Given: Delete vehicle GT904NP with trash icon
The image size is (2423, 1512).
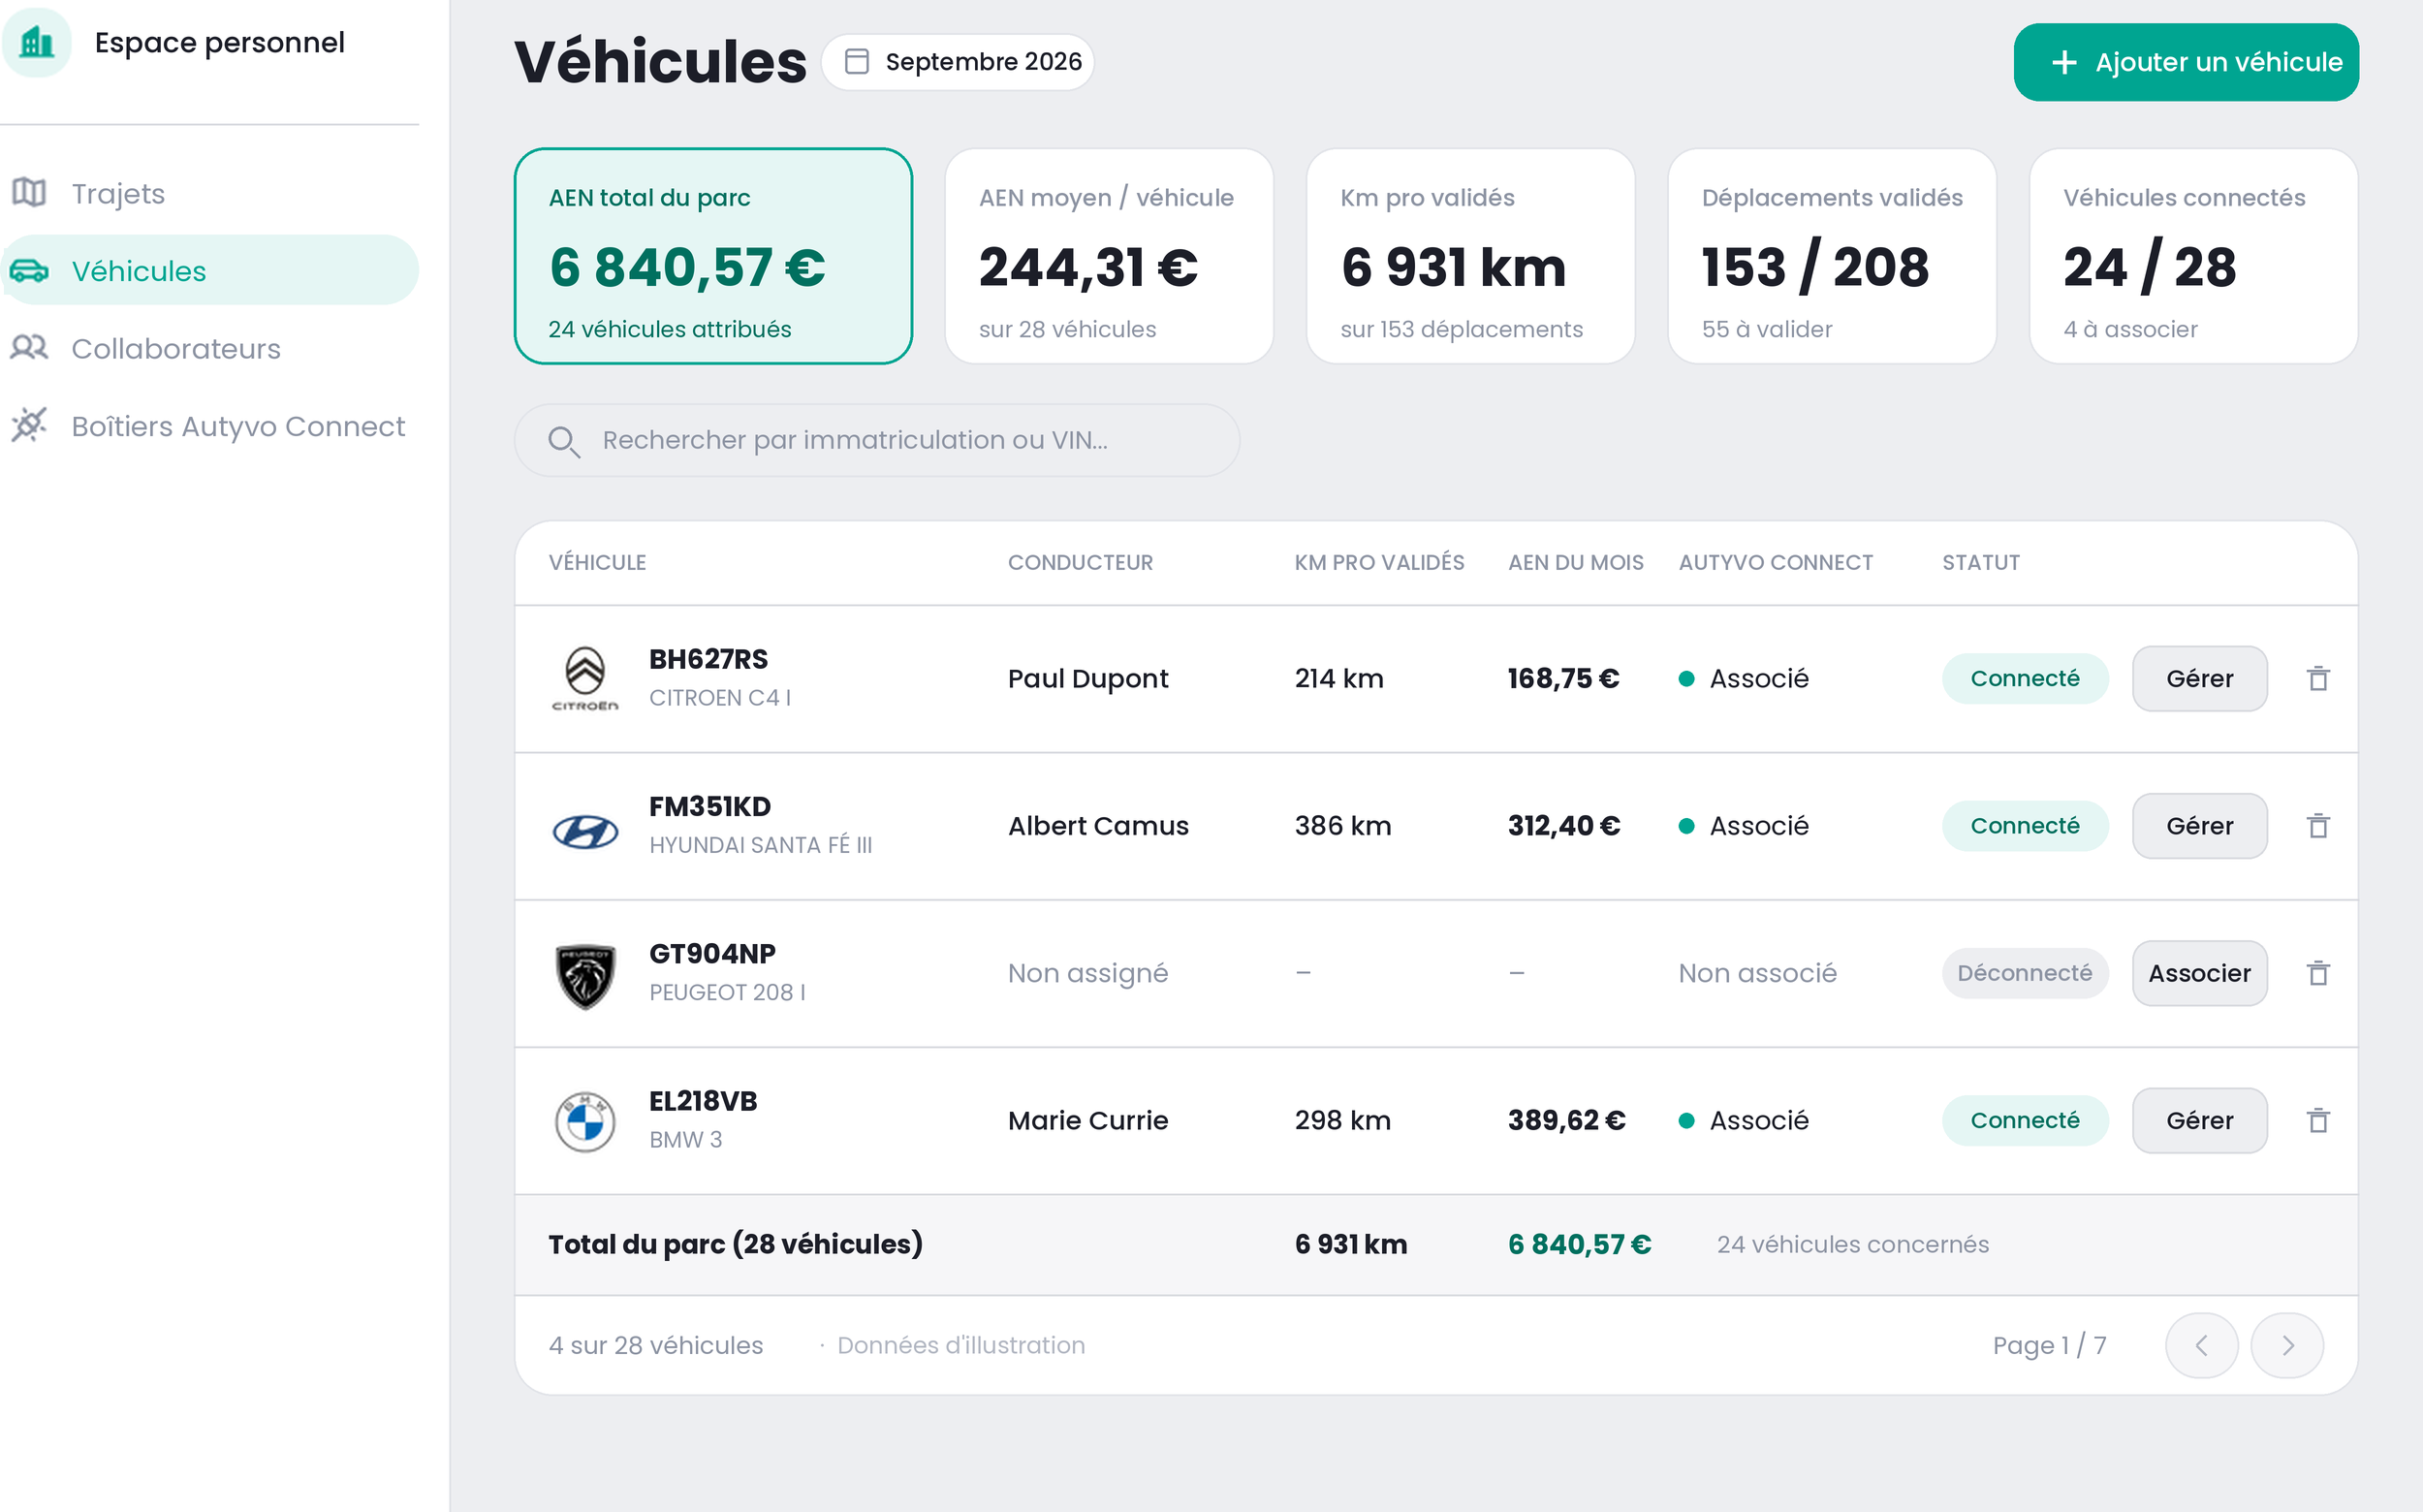Looking at the screenshot, I should 2318,973.
